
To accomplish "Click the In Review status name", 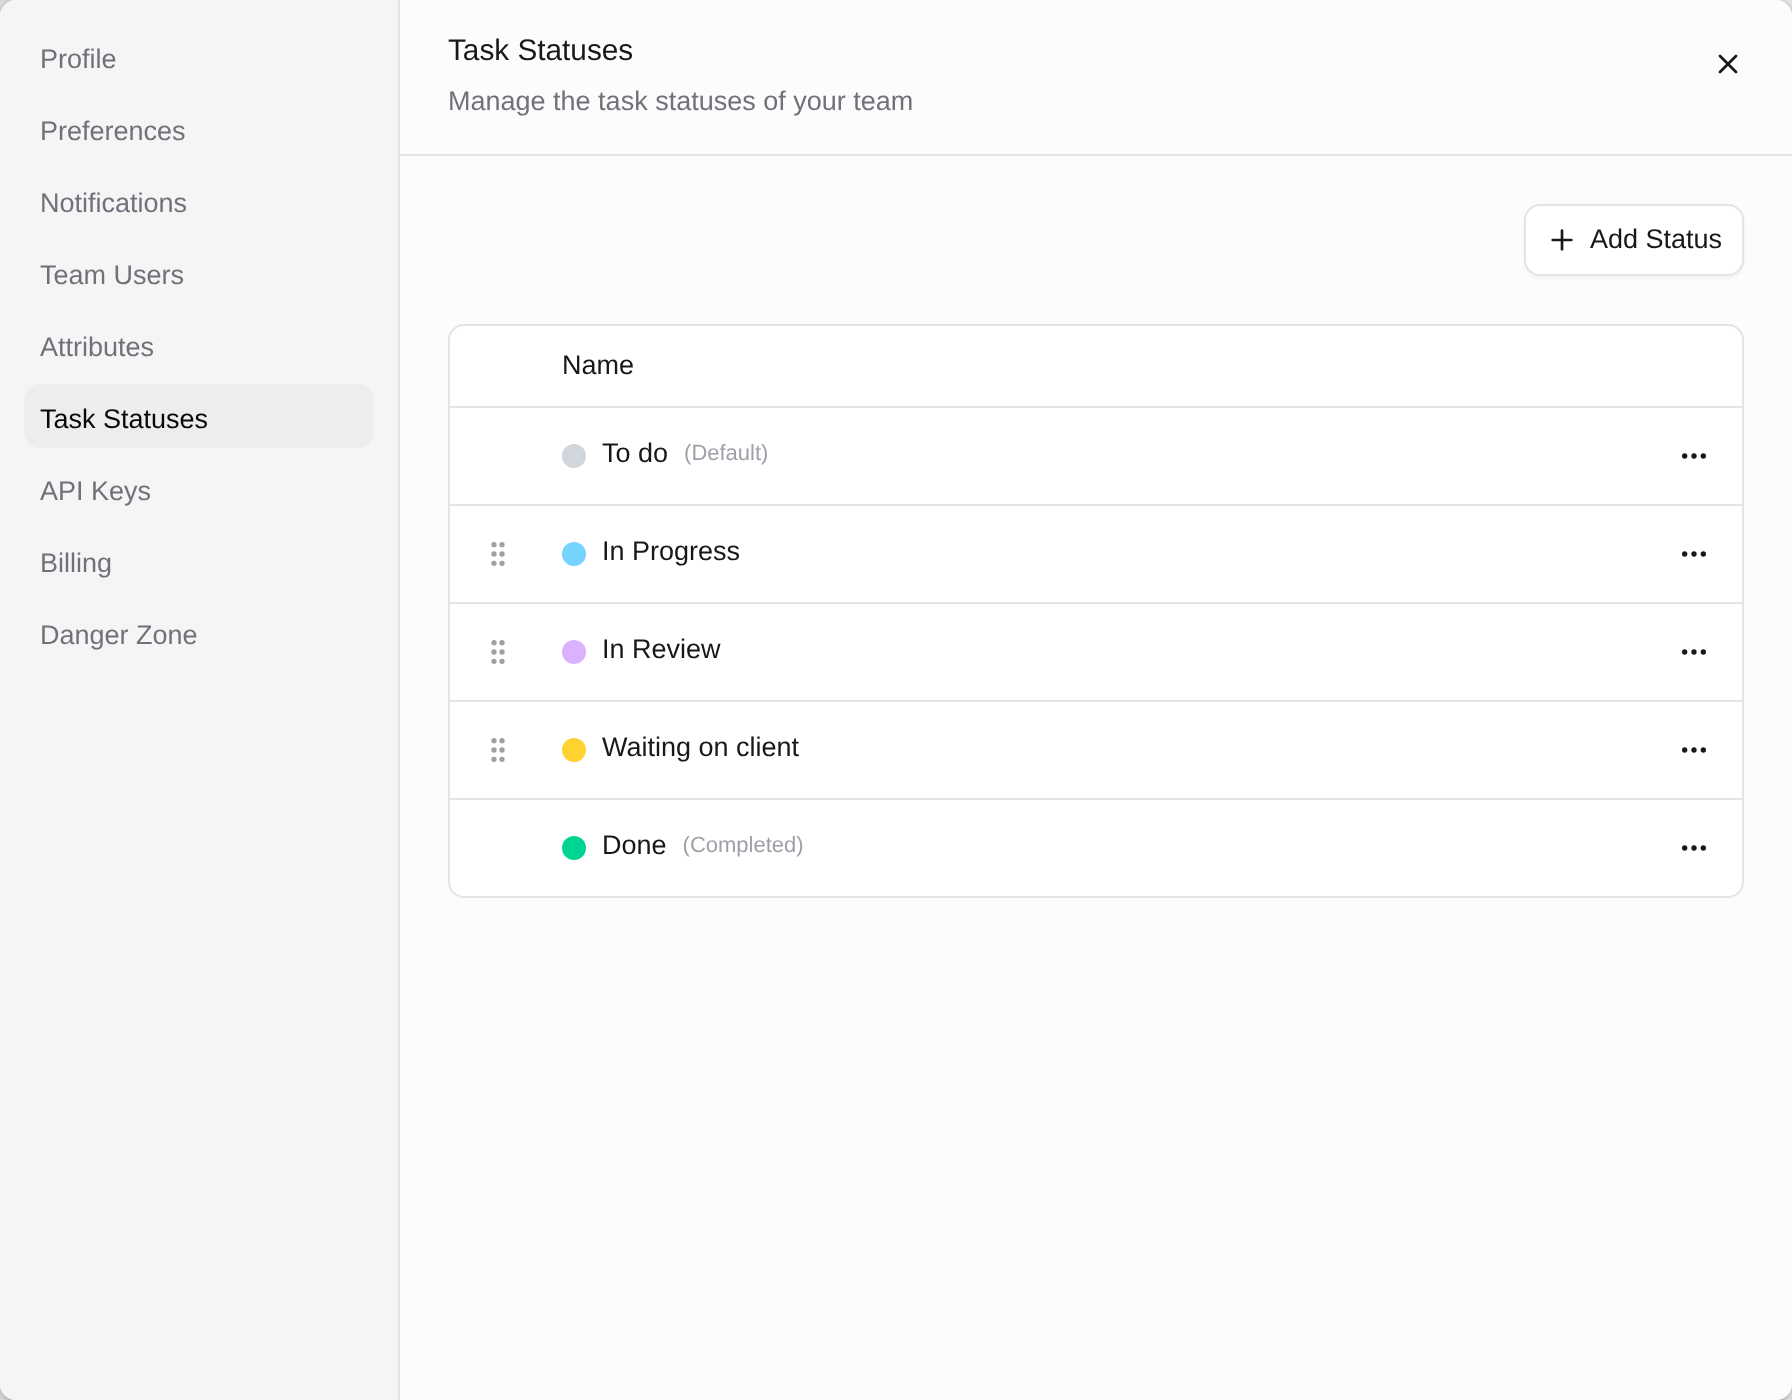I will click(x=661, y=649).
